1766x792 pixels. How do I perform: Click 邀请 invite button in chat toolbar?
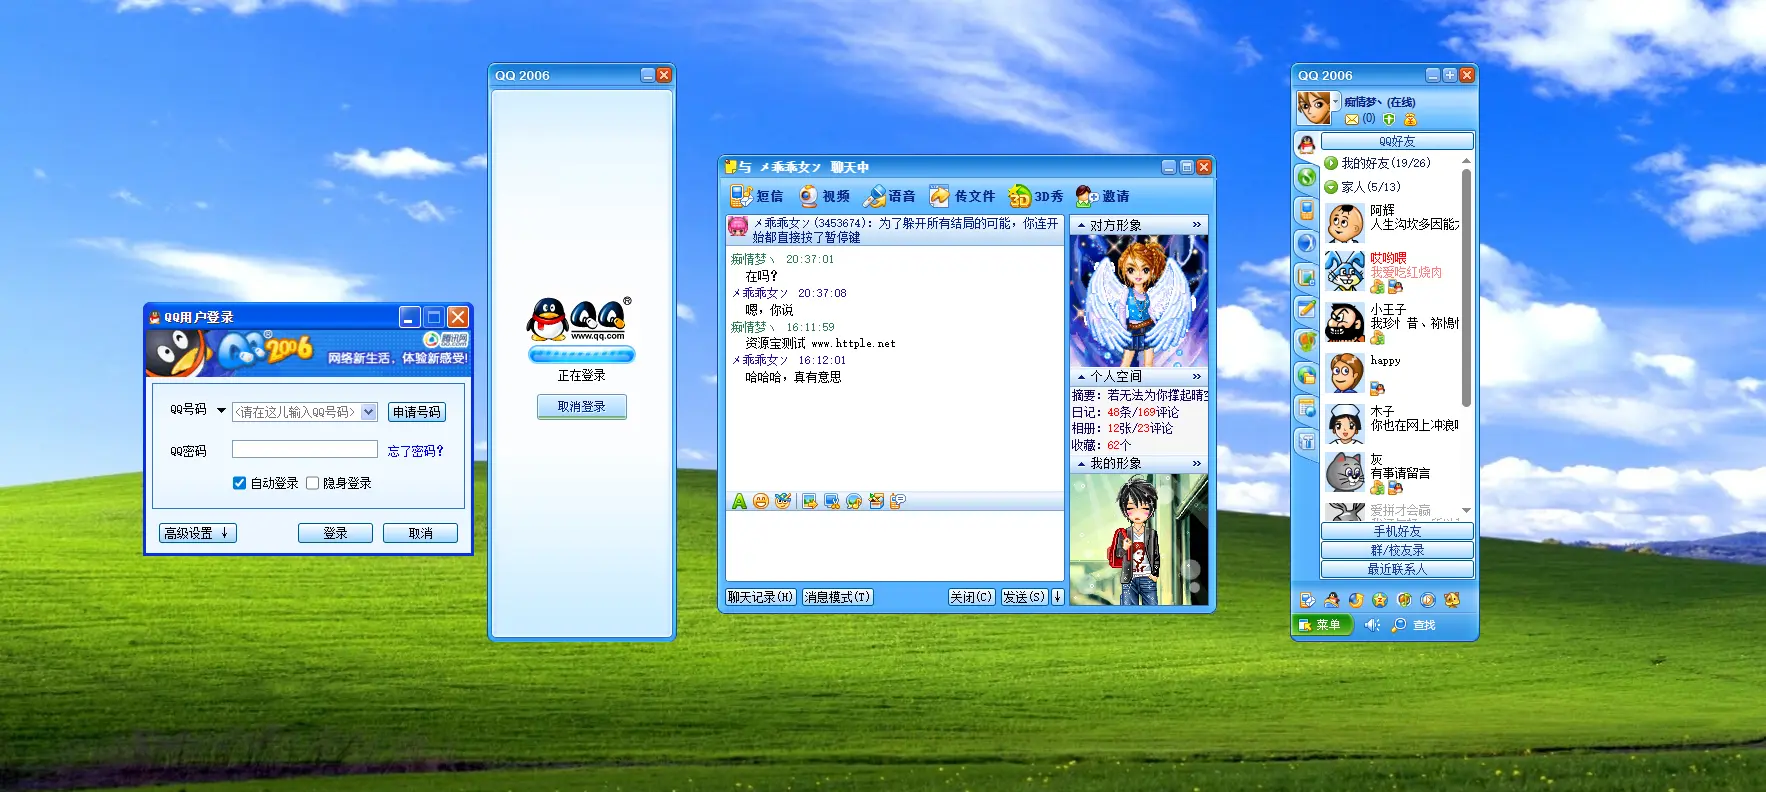point(1102,196)
